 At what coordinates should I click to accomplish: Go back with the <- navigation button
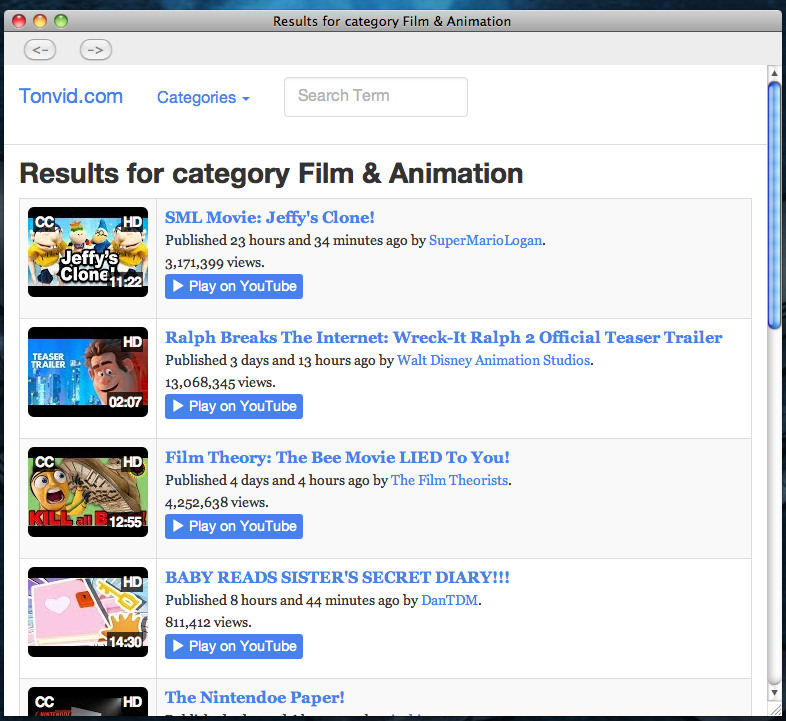(x=40, y=50)
